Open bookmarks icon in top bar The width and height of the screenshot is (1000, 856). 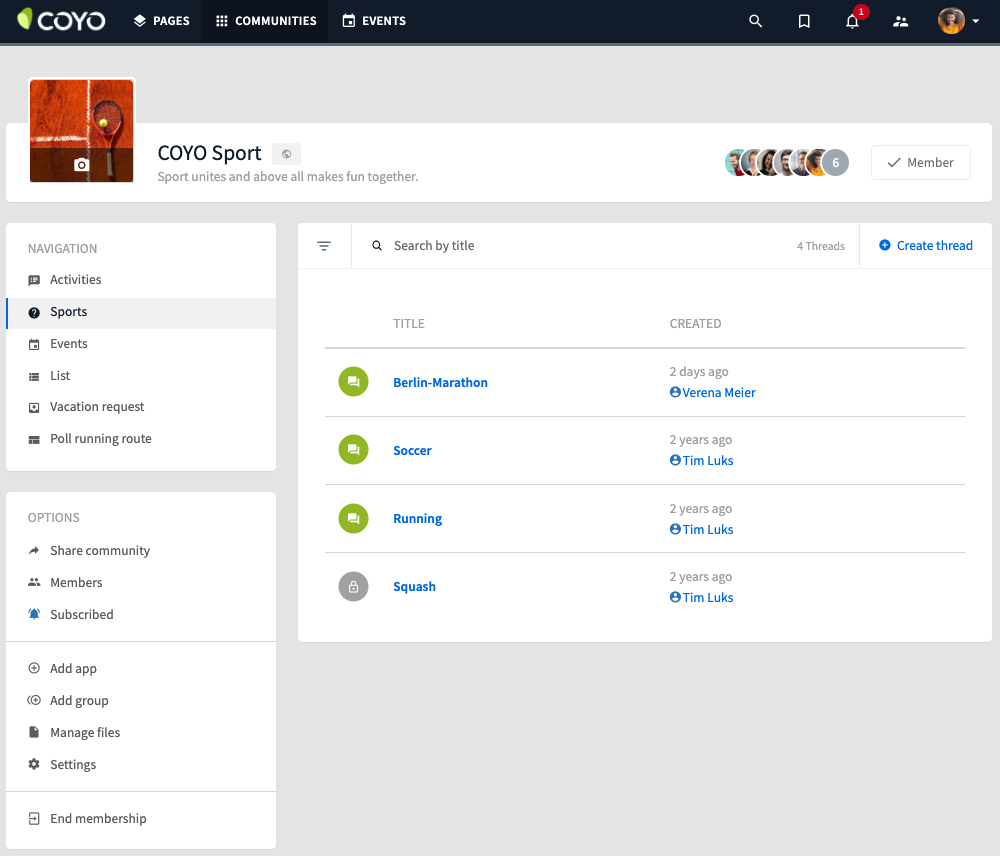click(804, 21)
